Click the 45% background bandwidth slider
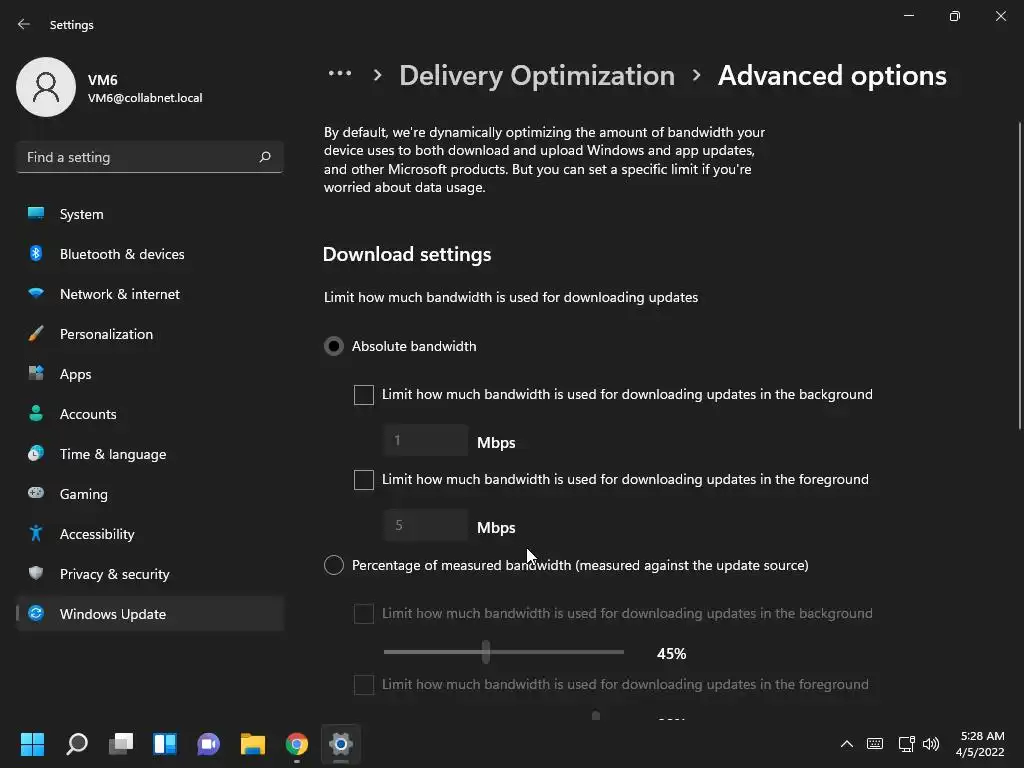Image resolution: width=1024 pixels, height=768 pixels. (504, 652)
